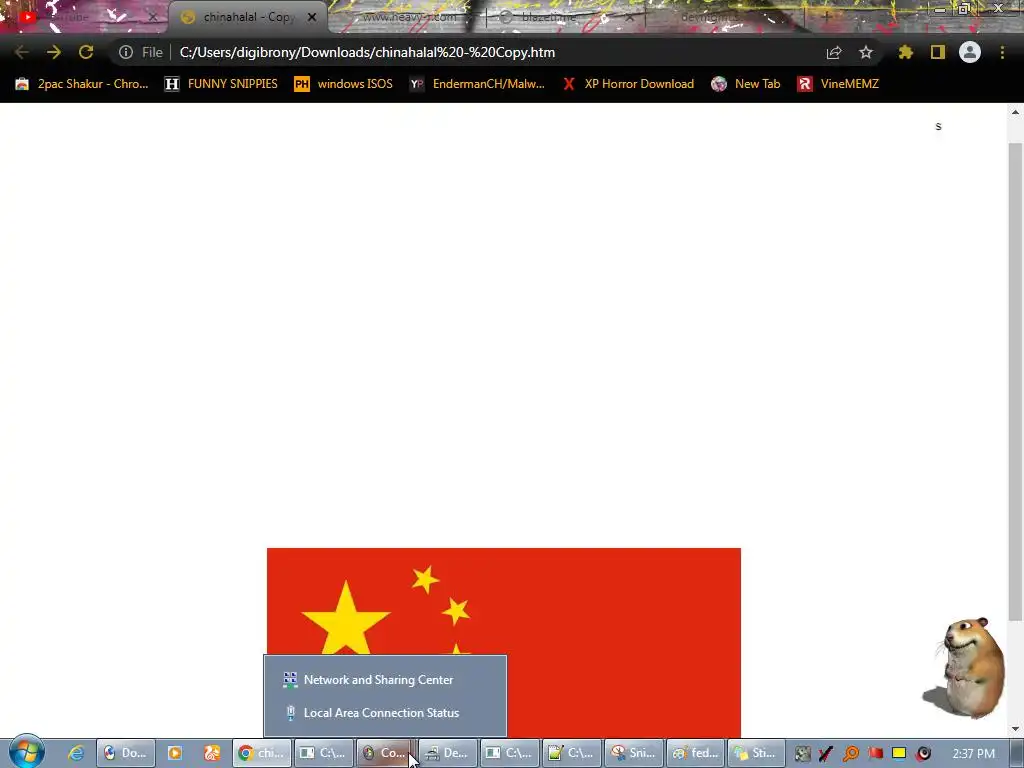
Task: Open the New Tab bookmark
Action: [746, 84]
